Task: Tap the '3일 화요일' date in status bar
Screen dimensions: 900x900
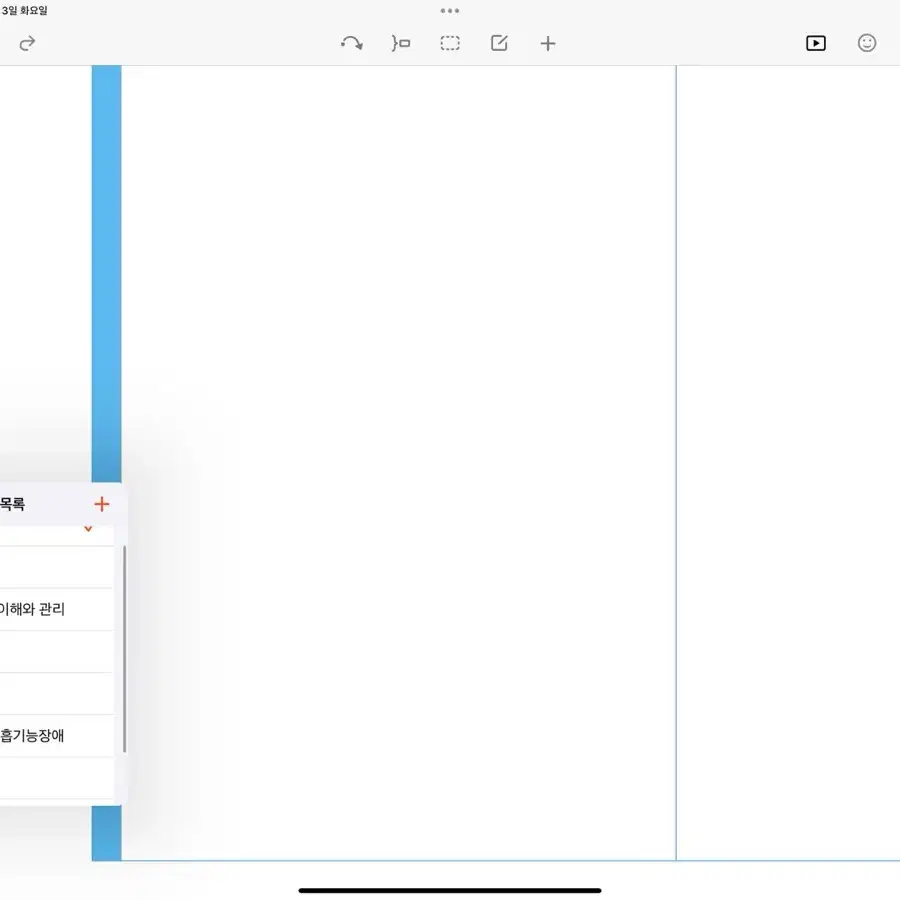Action: pyautogui.click(x=24, y=10)
